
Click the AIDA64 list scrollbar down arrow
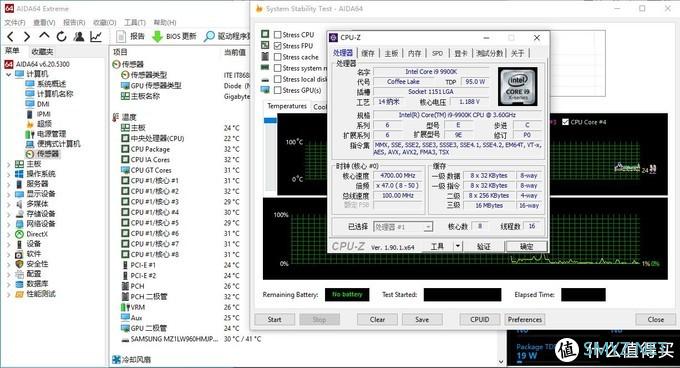[501, 361]
